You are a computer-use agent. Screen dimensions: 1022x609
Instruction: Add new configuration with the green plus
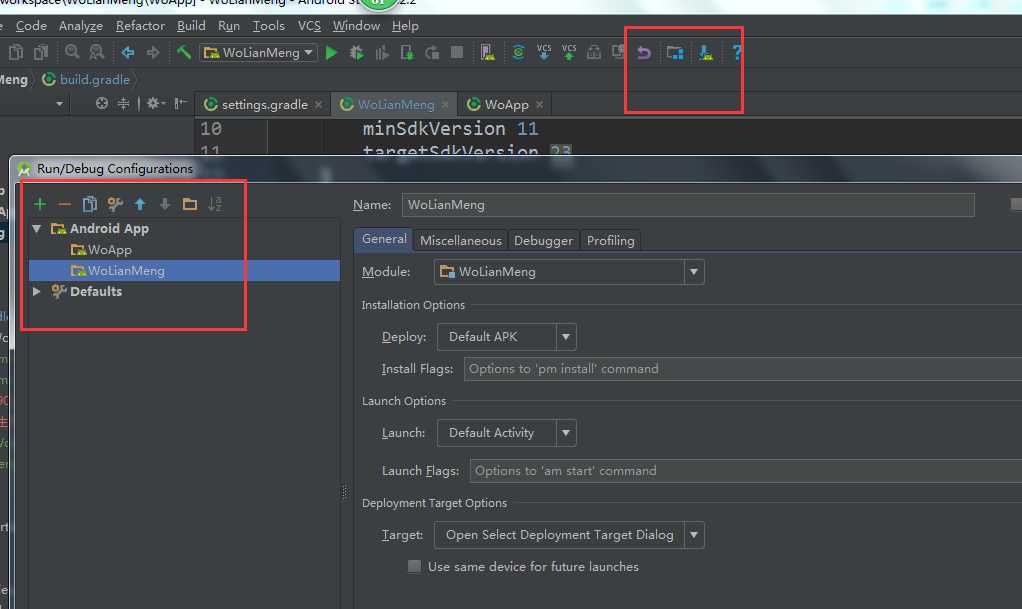[x=40, y=204]
